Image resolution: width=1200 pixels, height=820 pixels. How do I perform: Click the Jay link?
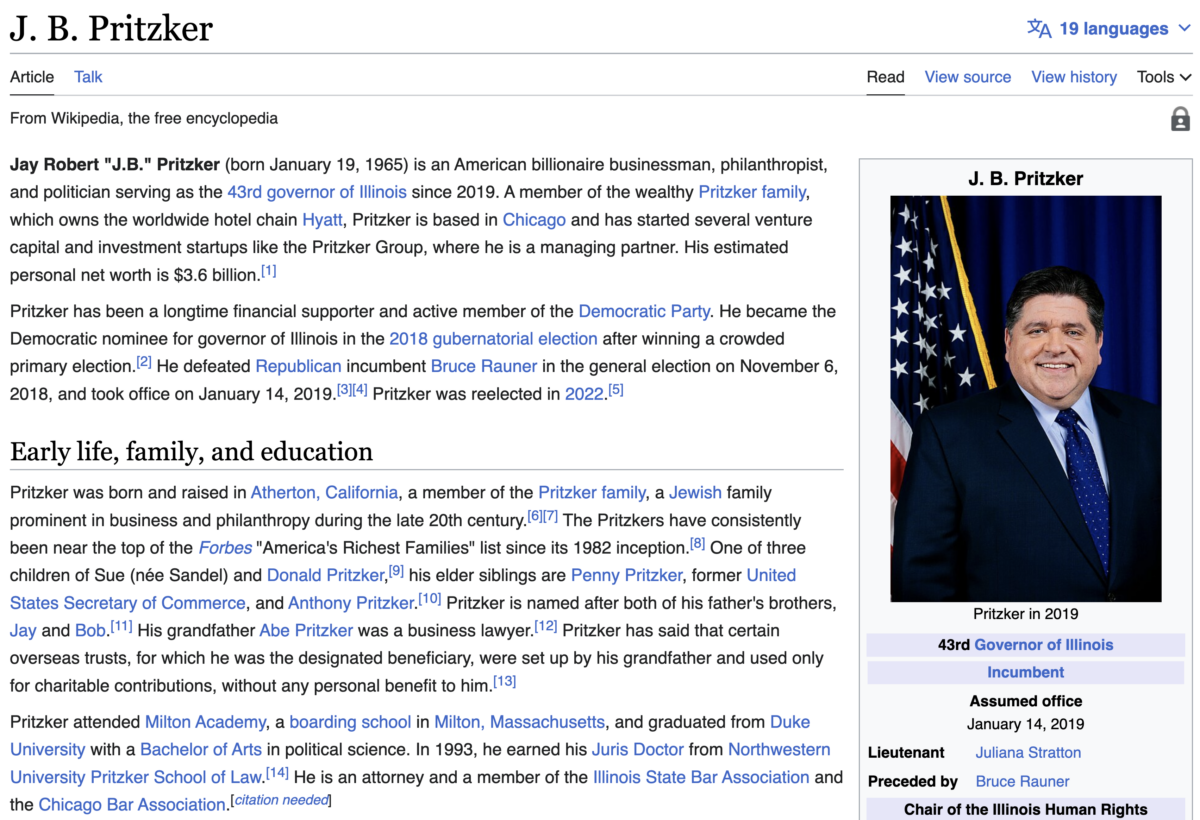[23, 631]
